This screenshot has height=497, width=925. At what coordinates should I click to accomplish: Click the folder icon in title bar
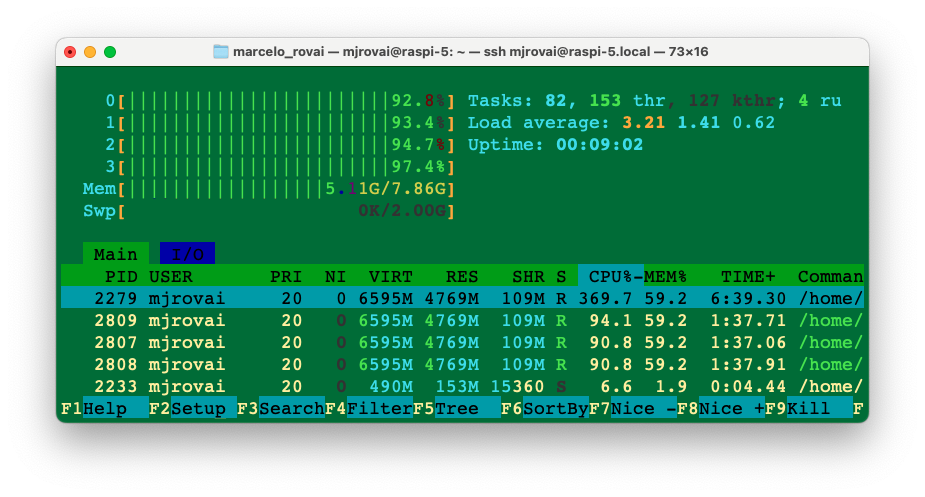point(221,52)
